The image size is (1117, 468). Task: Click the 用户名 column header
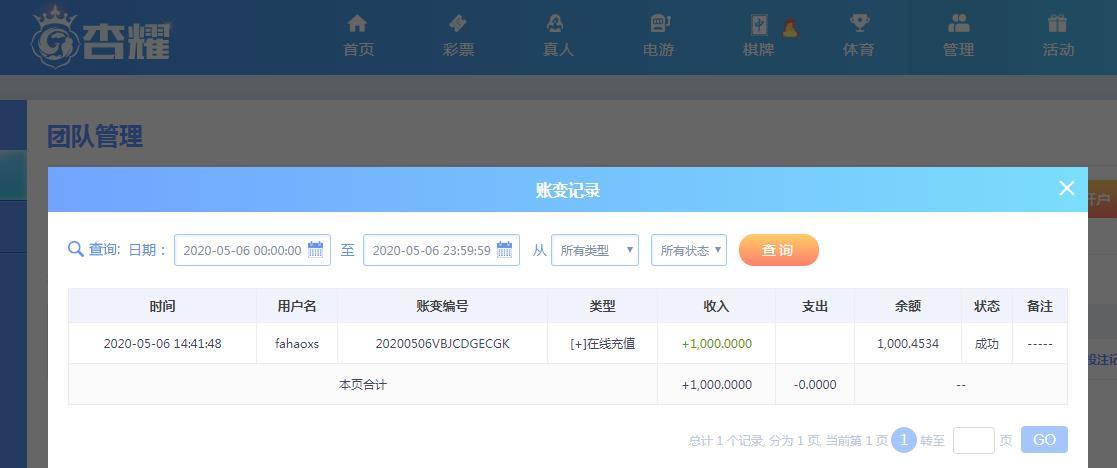click(297, 306)
